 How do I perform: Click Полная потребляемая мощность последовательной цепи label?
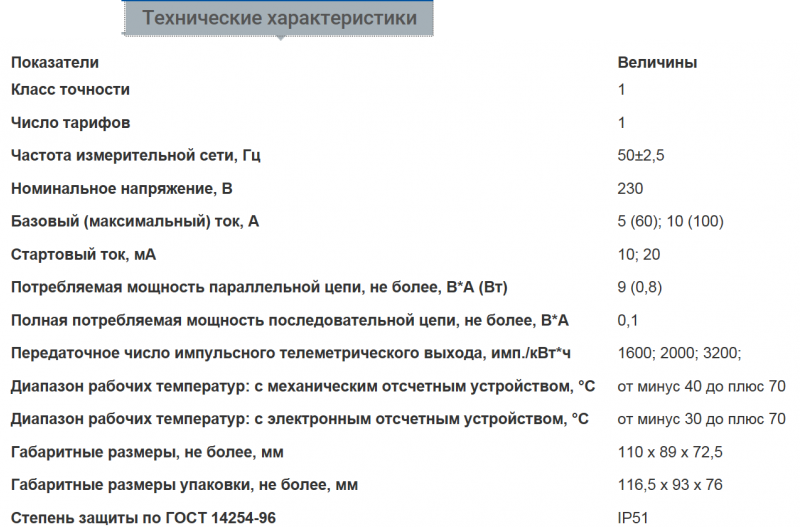[x=290, y=320]
